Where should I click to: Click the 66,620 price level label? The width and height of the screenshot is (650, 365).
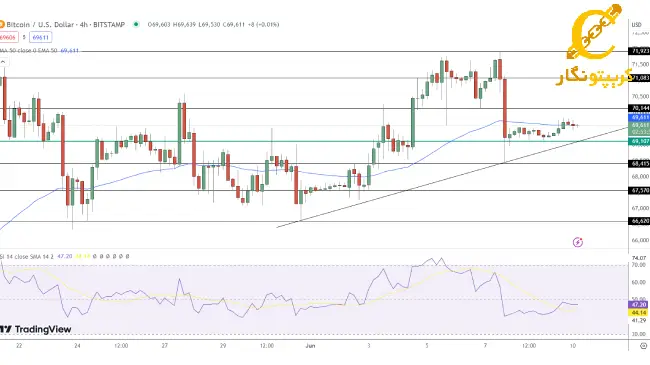coord(640,221)
